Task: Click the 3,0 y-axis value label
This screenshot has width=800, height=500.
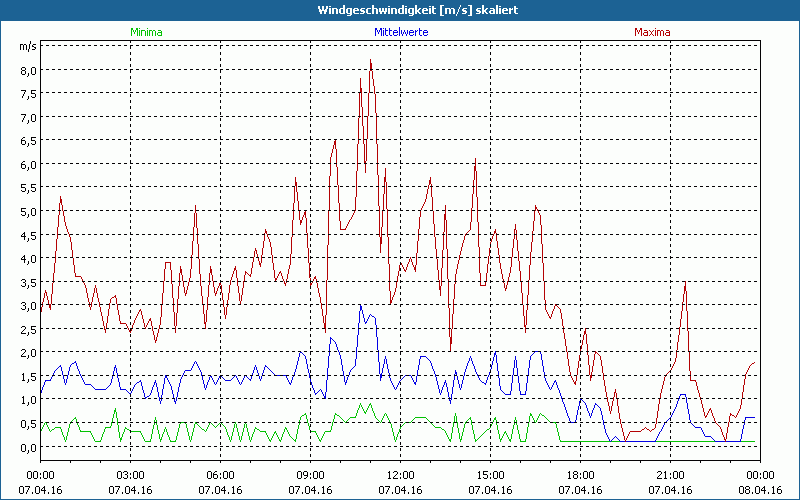Action: 26,306
